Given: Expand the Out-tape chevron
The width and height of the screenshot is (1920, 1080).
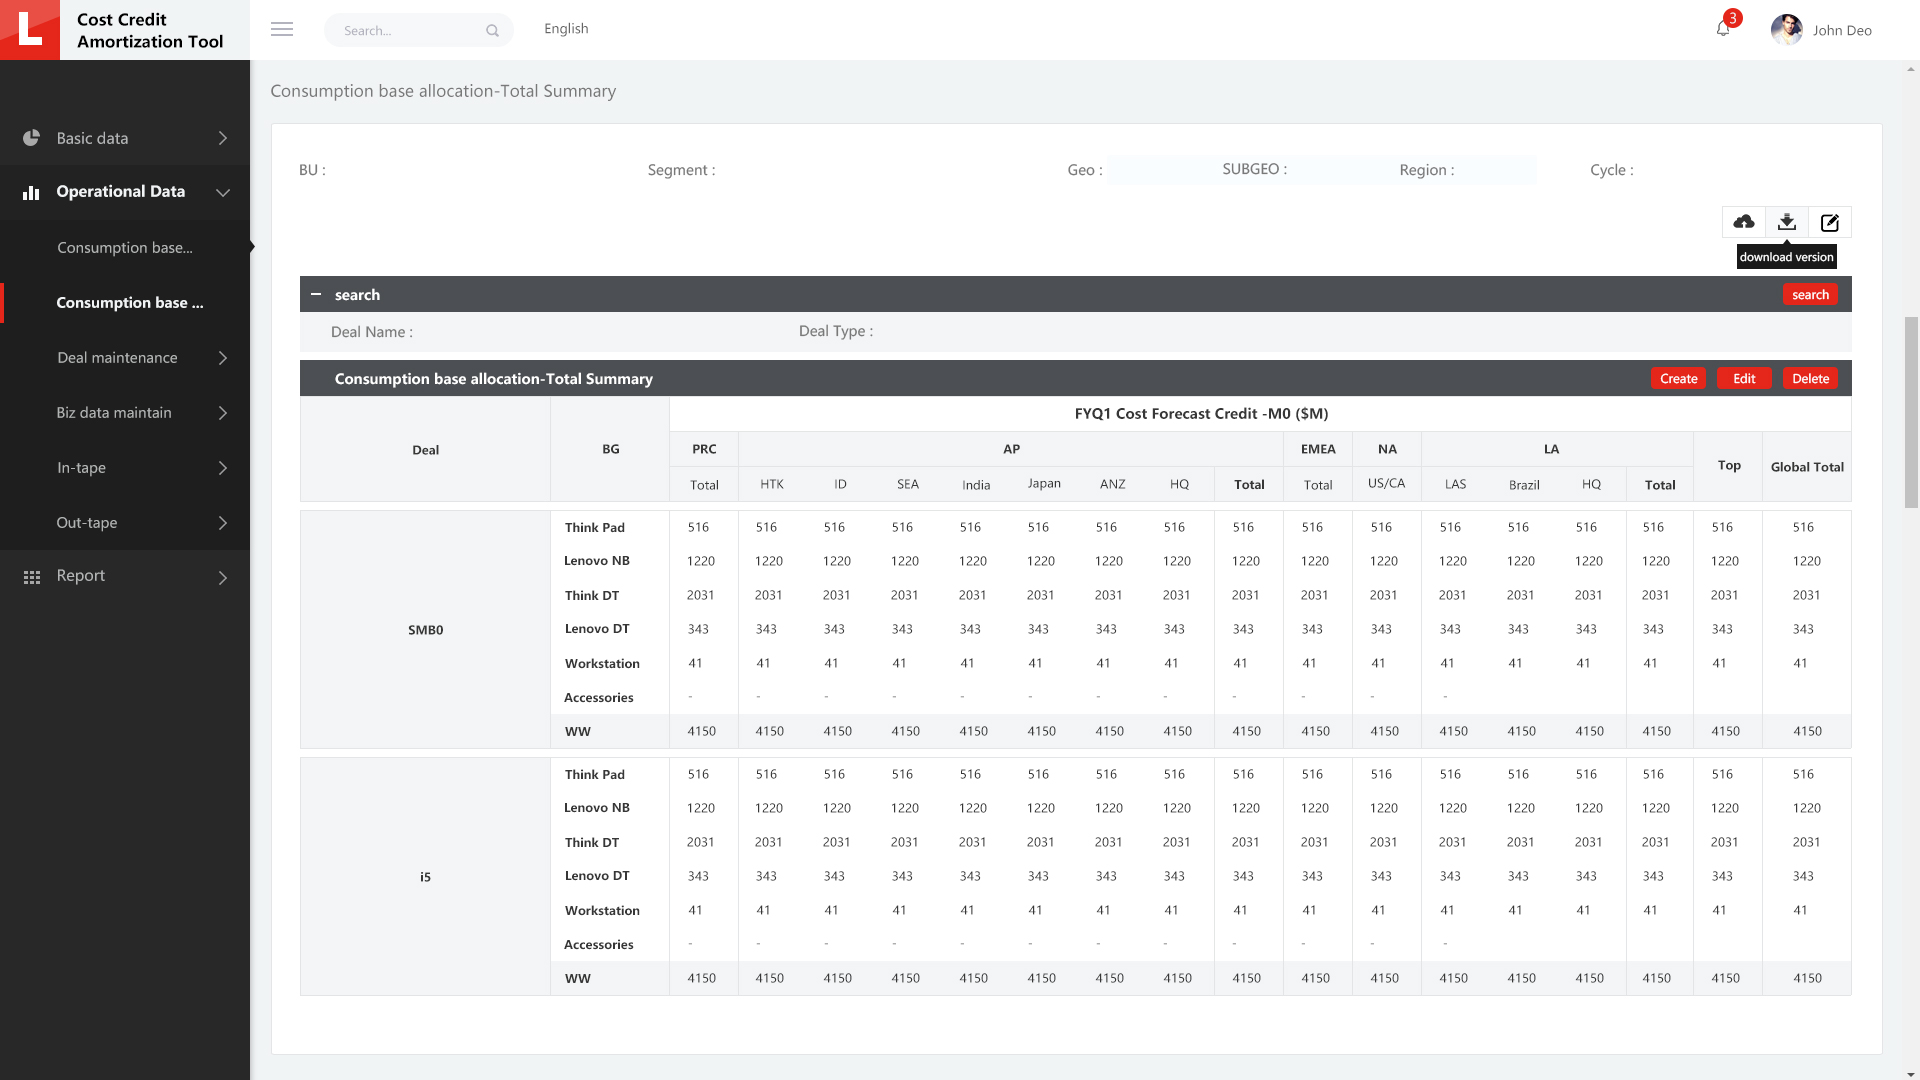Looking at the screenshot, I should pyautogui.click(x=223, y=523).
